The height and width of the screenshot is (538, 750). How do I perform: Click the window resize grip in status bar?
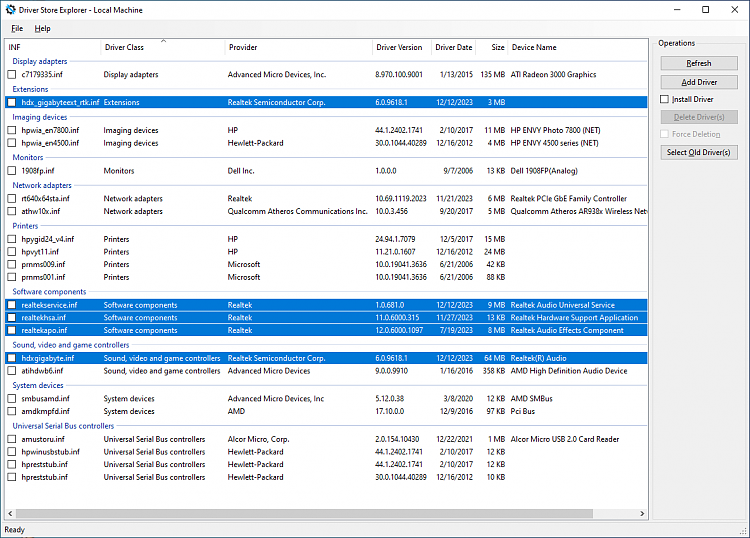coord(744,531)
